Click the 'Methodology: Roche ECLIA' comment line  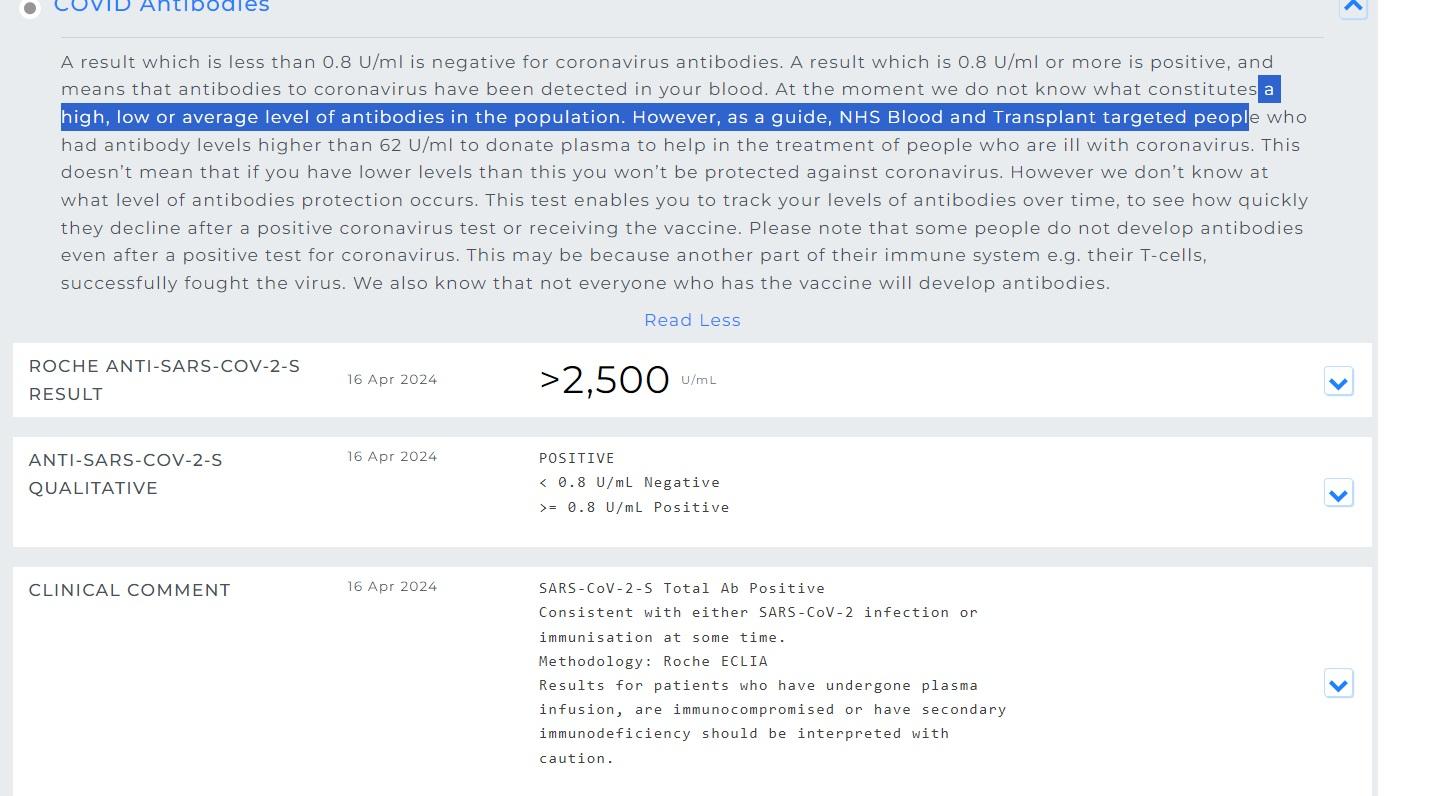pos(653,661)
